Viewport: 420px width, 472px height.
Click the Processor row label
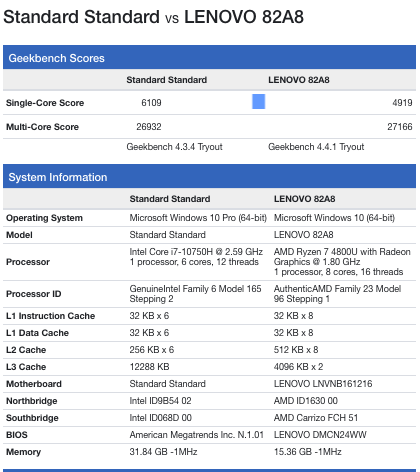coord(28,262)
